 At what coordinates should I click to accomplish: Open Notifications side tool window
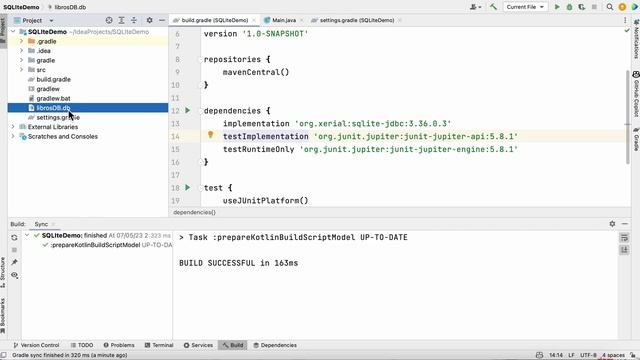click(x=636, y=39)
